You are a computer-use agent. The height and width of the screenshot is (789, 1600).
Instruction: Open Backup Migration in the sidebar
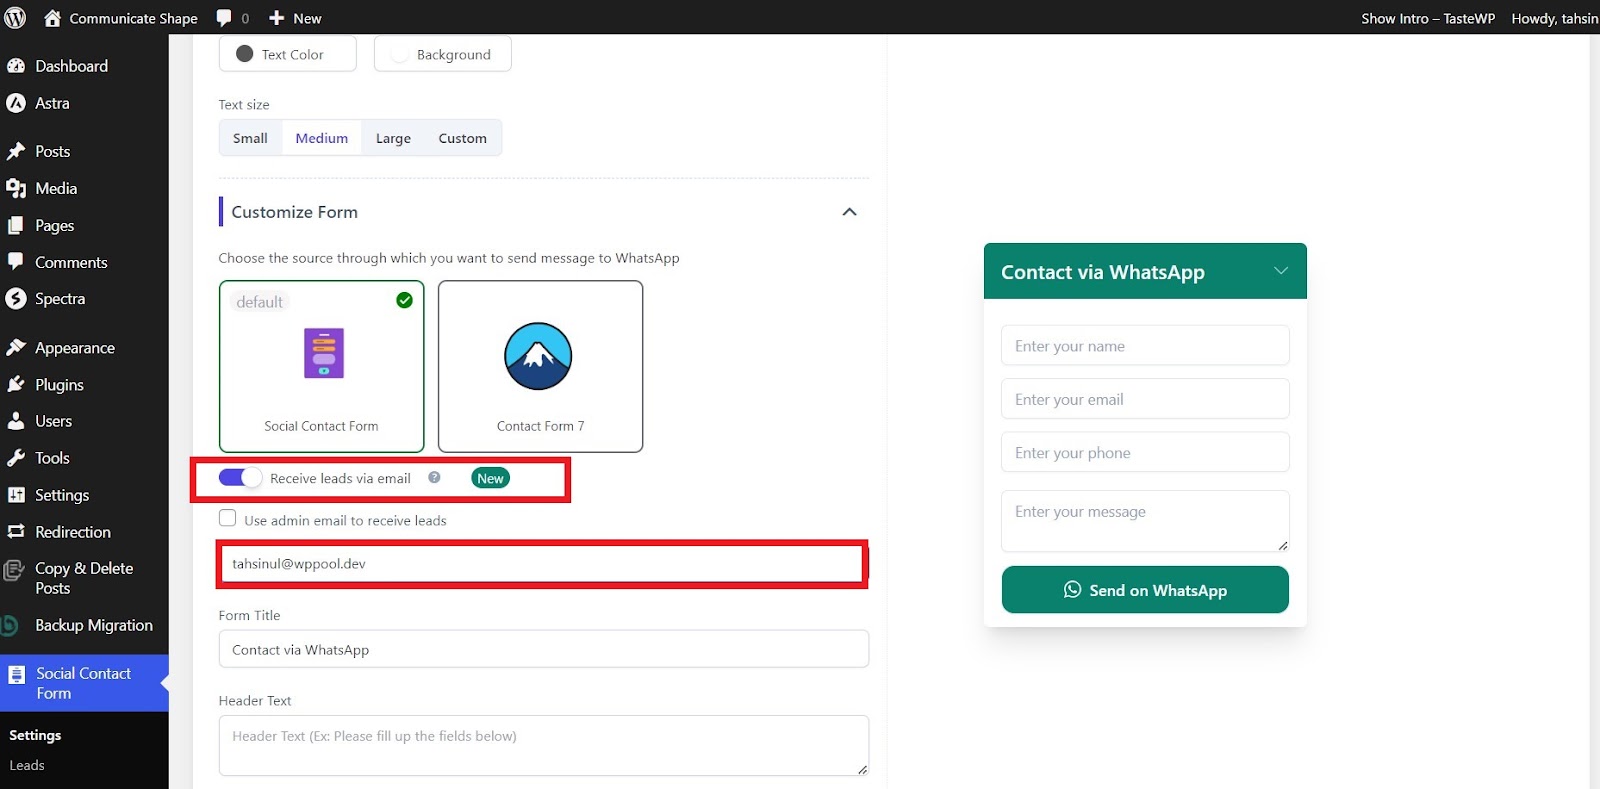[94, 625]
